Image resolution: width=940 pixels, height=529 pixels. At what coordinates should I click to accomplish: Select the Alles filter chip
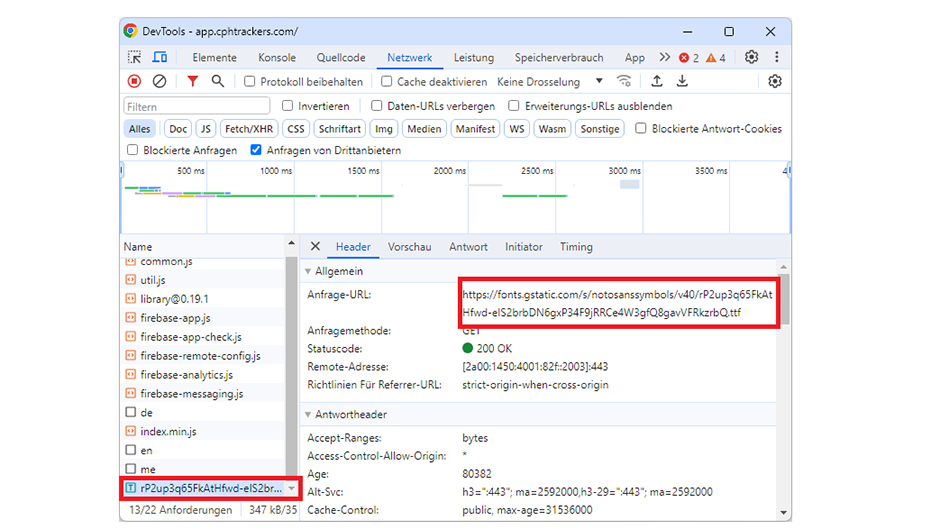(139, 128)
